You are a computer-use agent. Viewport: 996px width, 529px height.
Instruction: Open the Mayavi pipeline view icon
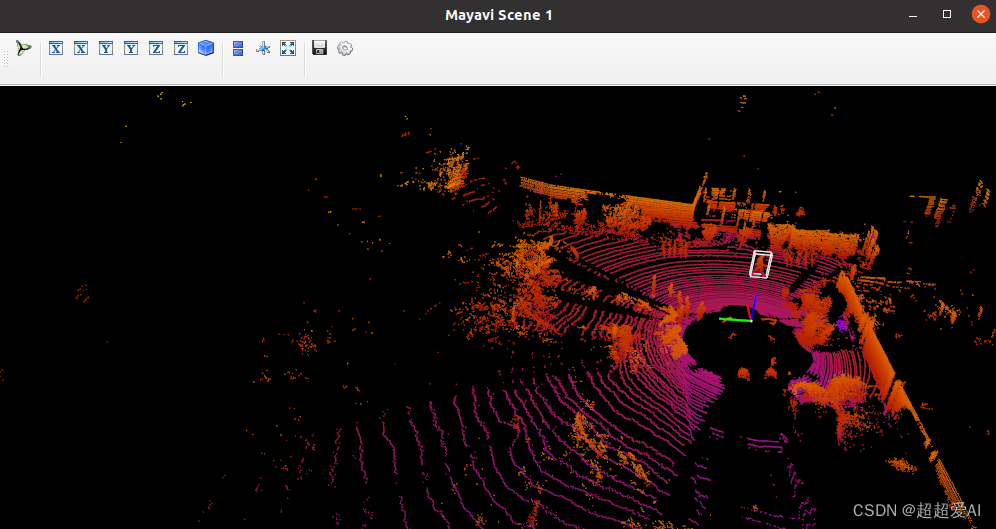(24, 48)
